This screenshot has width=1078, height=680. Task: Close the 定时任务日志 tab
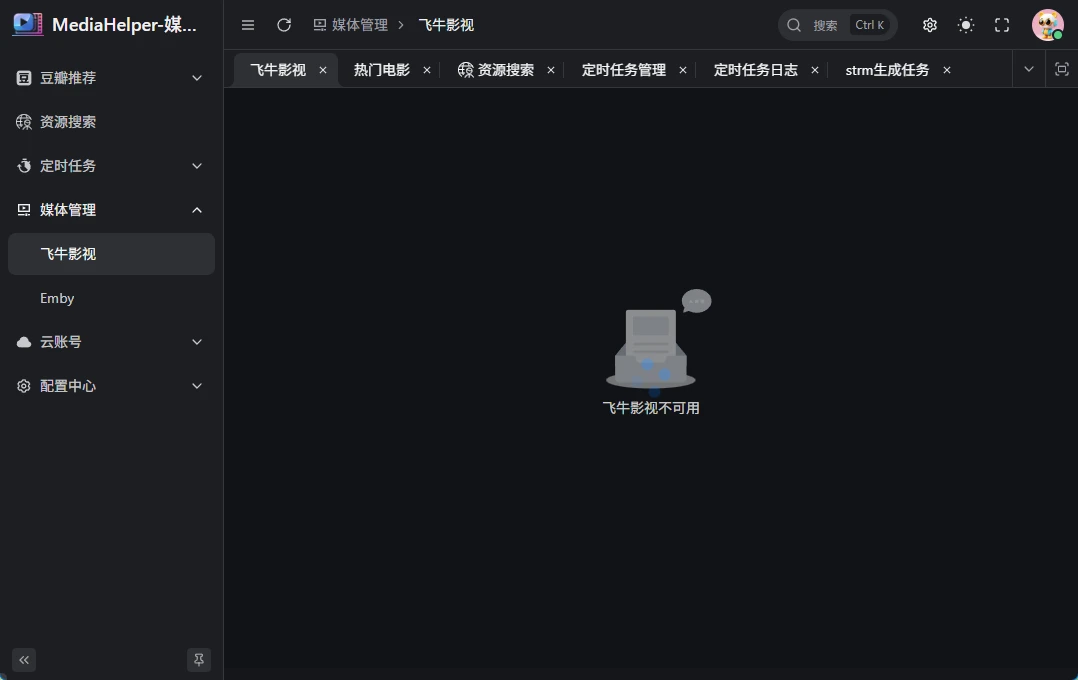815,70
